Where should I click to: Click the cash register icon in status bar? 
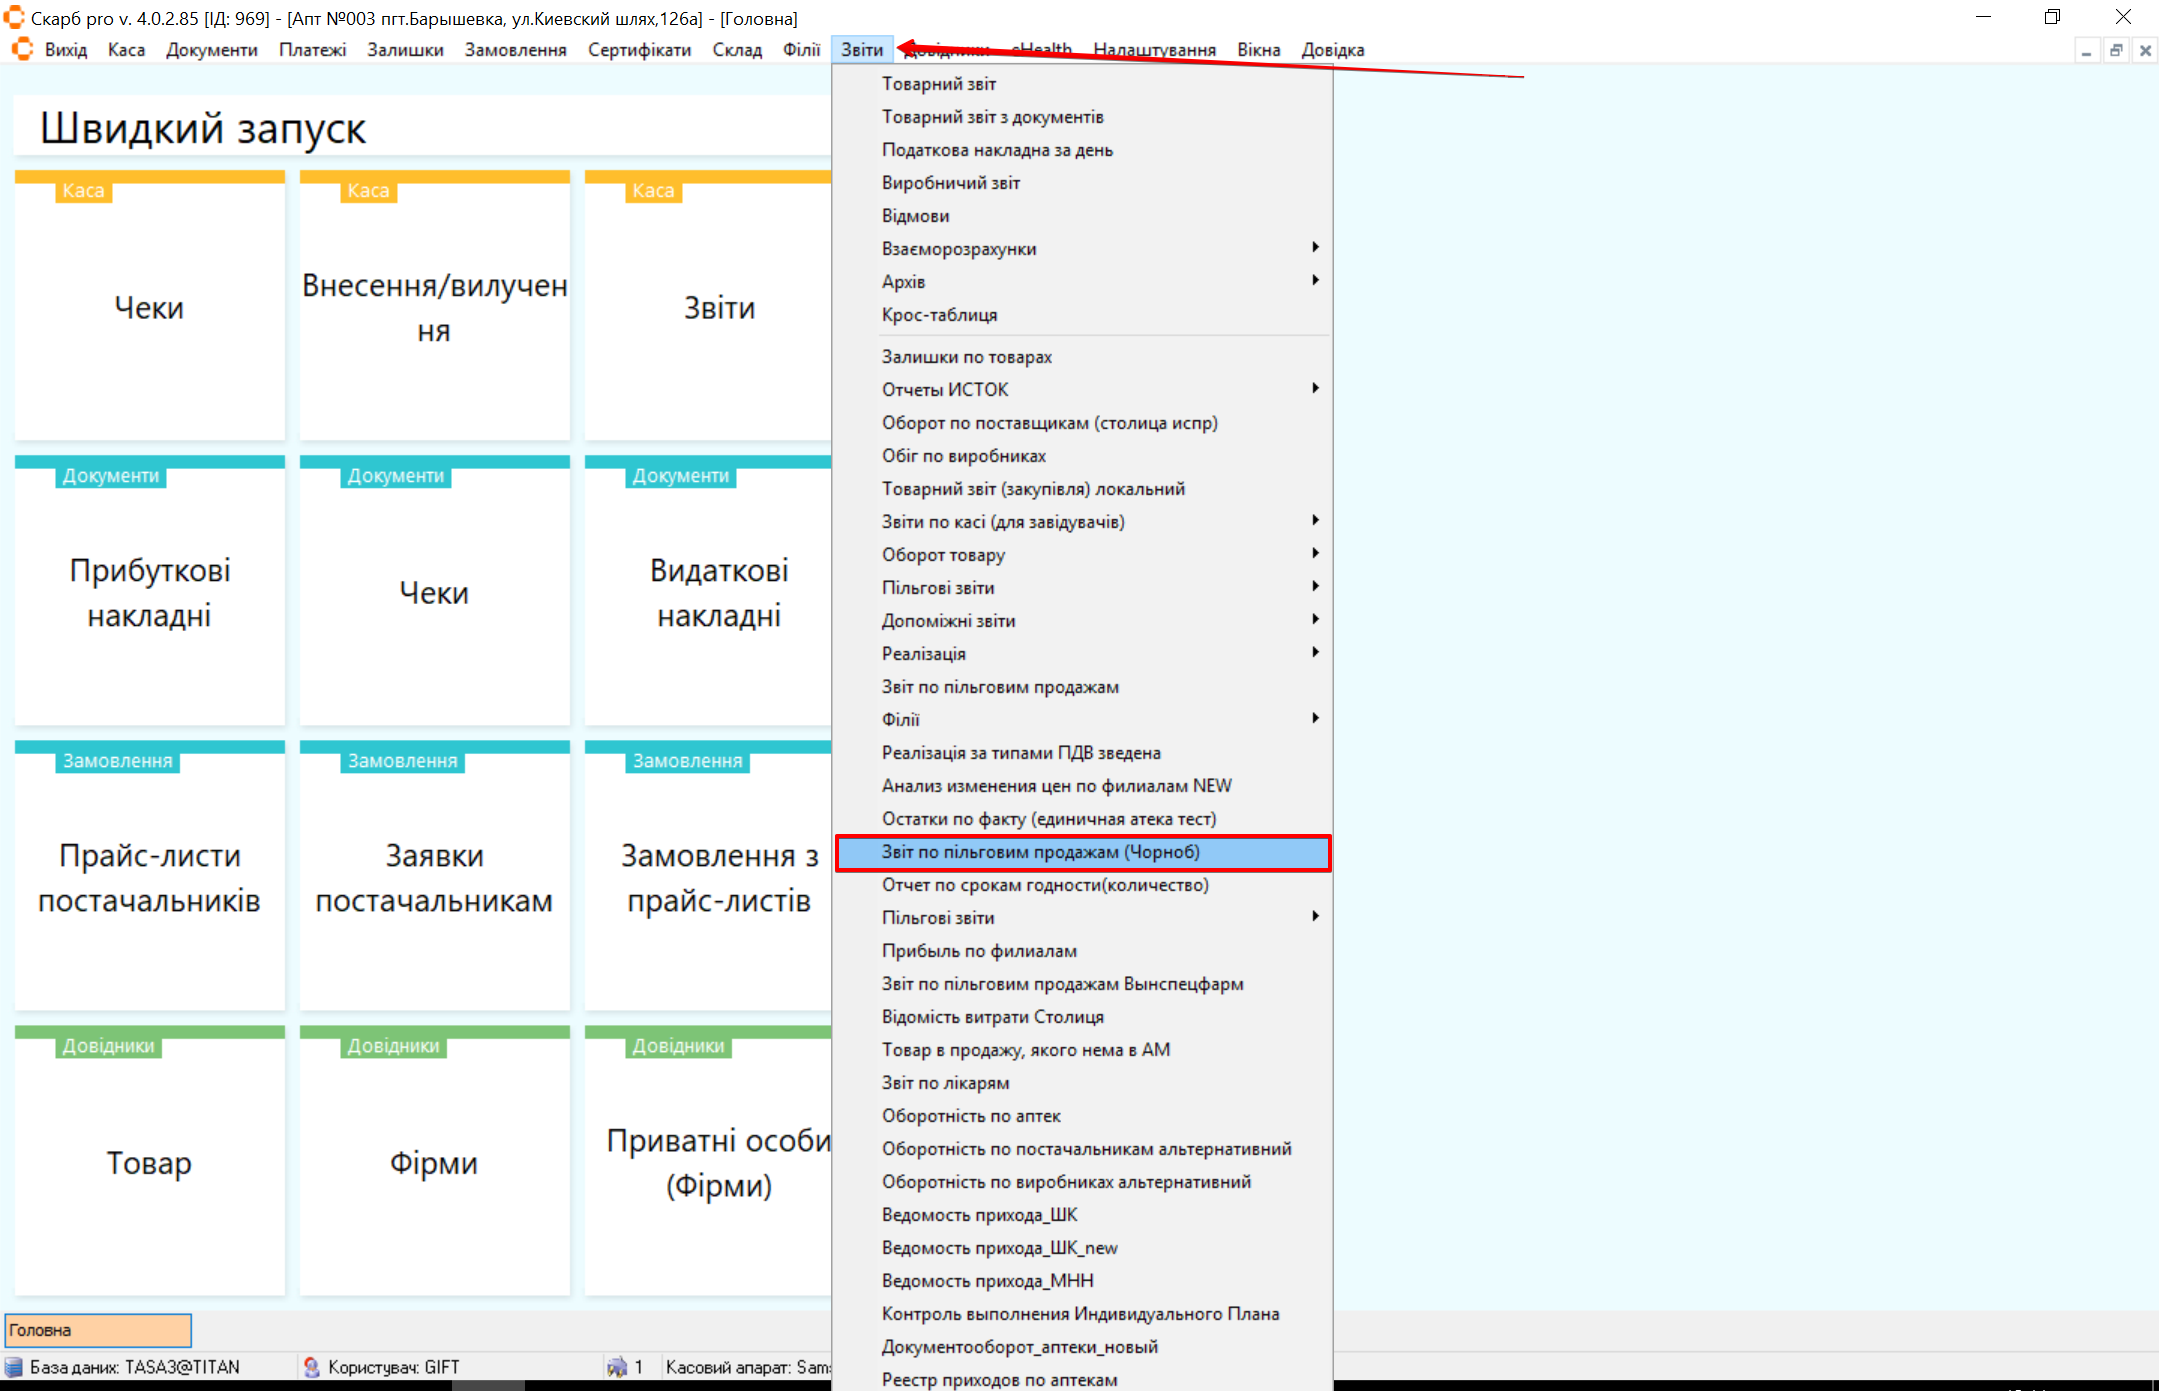coord(617,1367)
